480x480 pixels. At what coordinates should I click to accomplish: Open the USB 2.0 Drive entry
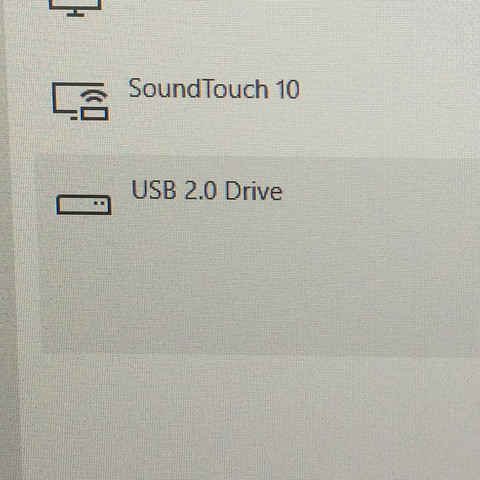[x=257, y=255]
